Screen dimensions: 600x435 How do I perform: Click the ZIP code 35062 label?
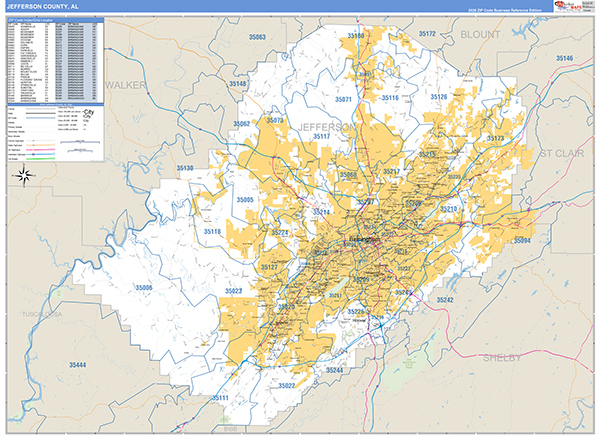point(241,124)
